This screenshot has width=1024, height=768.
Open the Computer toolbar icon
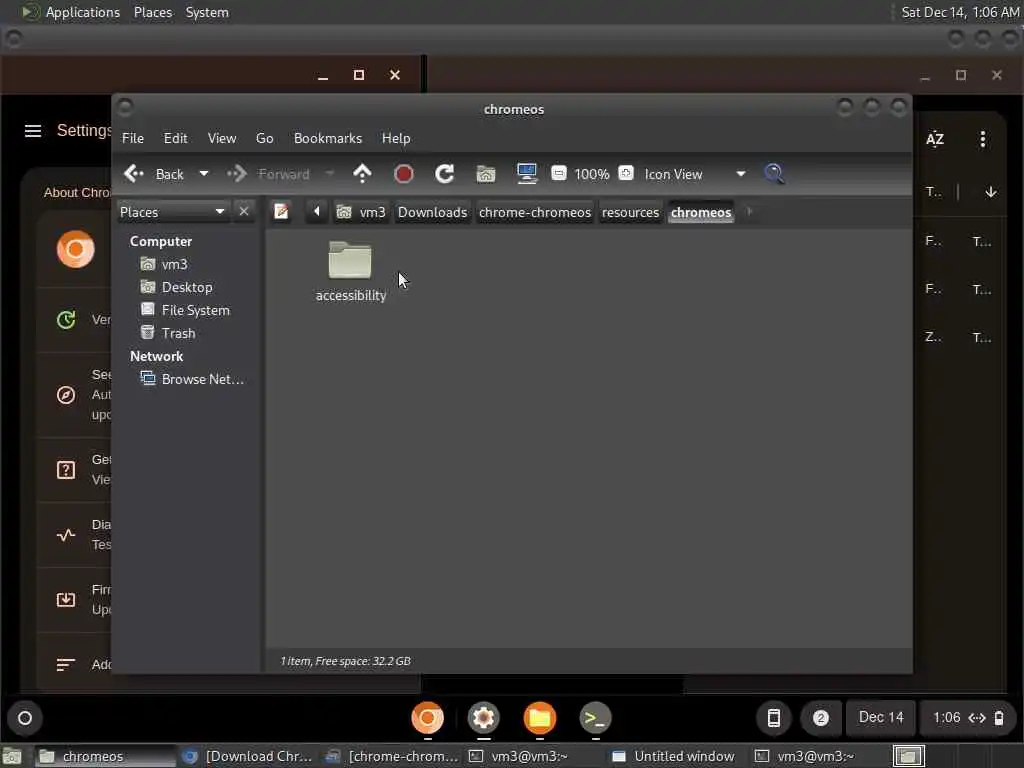tap(526, 174)
